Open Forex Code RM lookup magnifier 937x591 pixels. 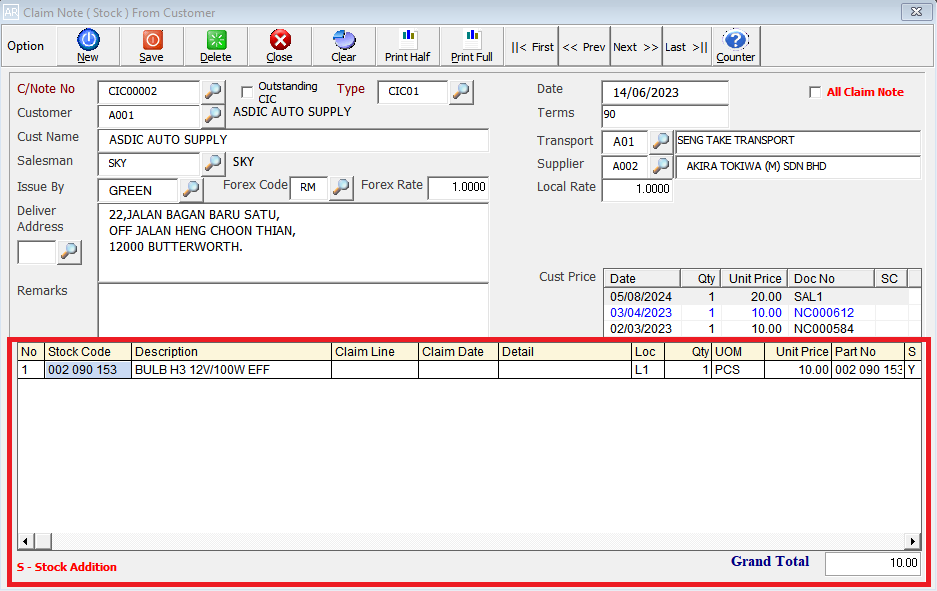[x=341, y=188]
